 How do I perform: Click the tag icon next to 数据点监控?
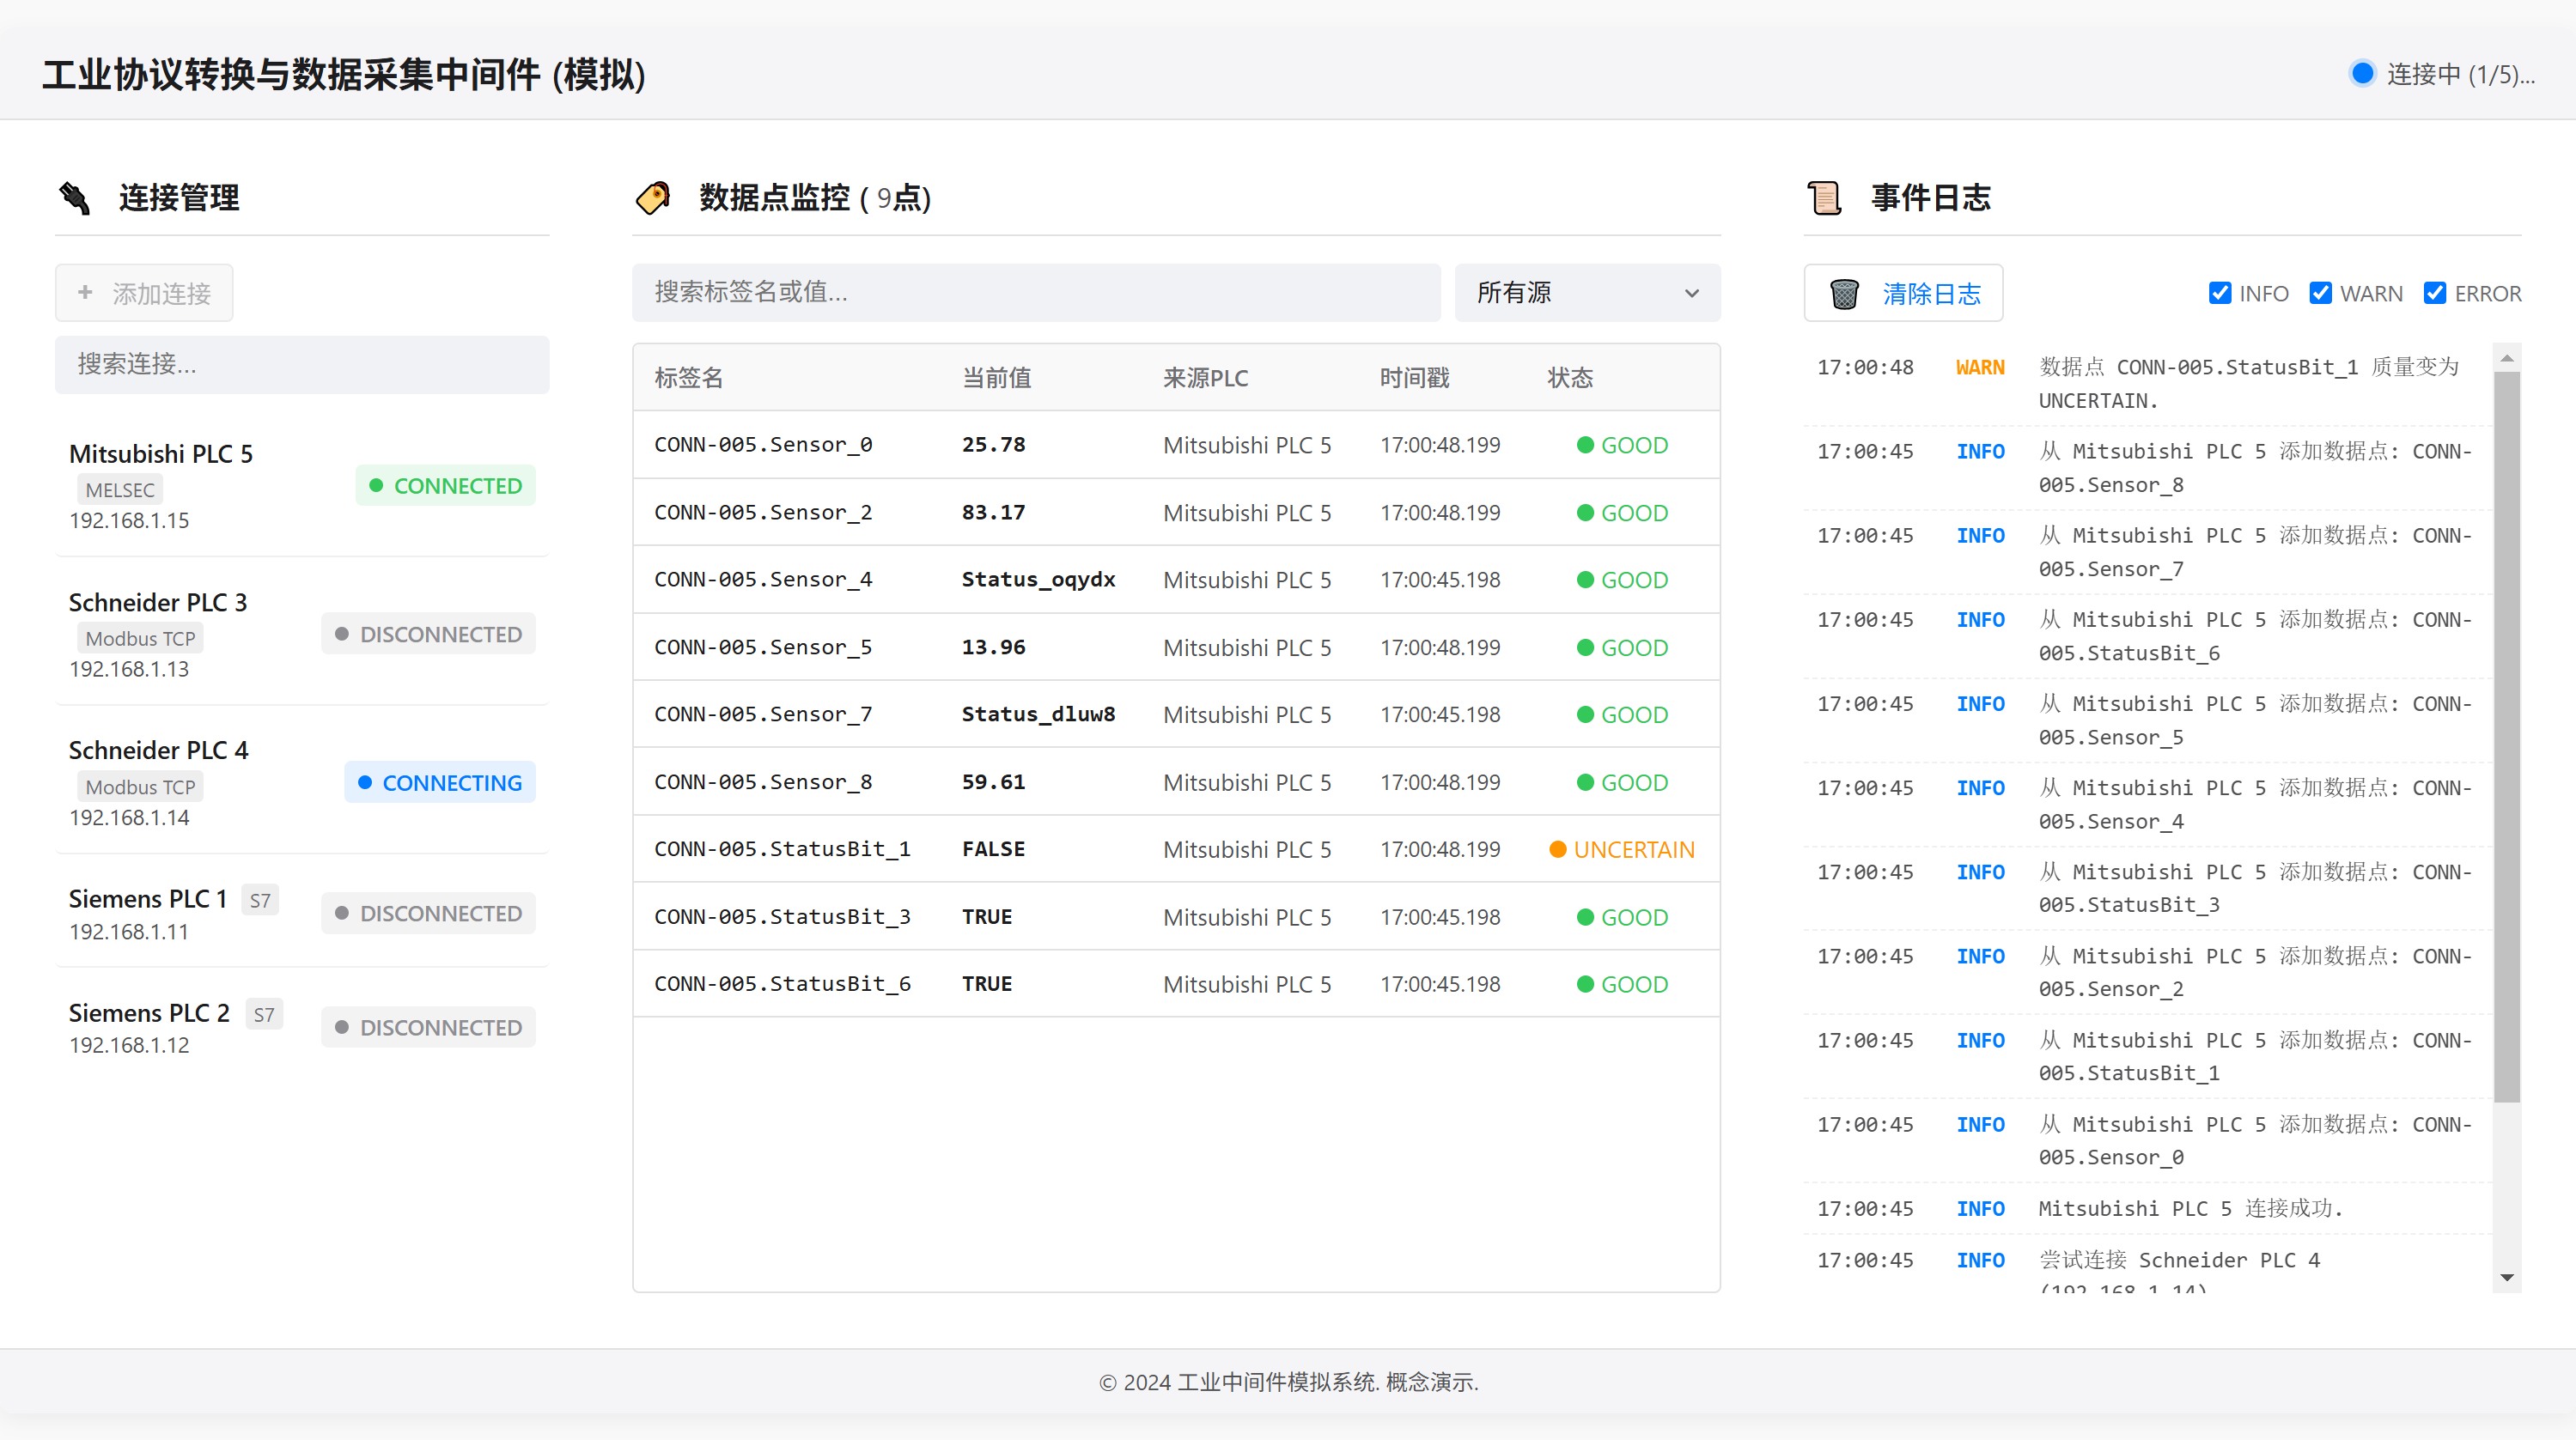[x=653, y=198]
